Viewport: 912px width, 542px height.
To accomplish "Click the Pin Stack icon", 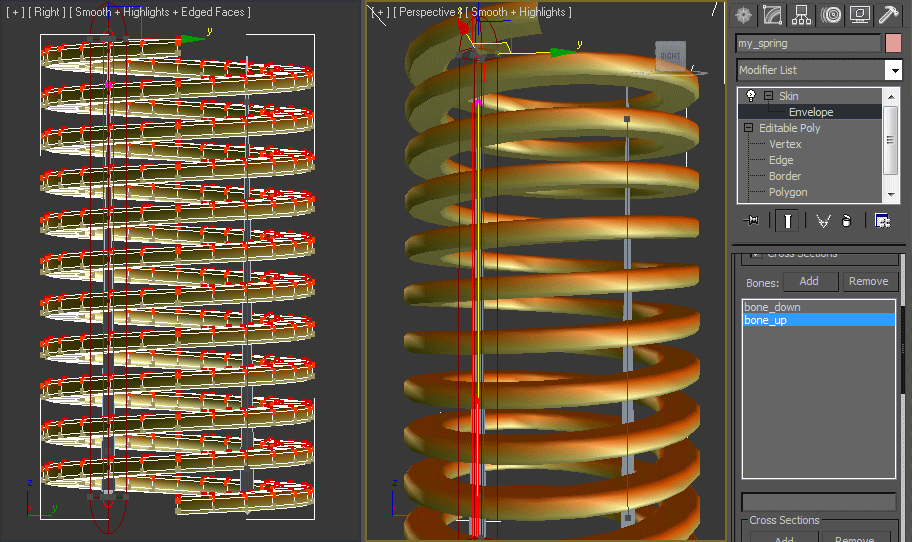I will click(x=753, y=221).
